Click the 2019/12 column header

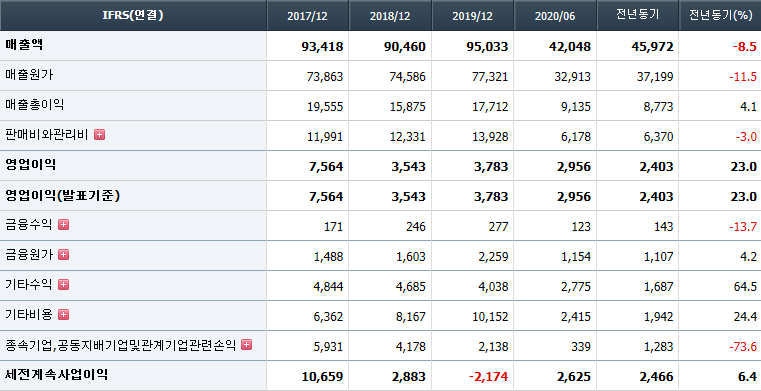[x=473, y=16]
